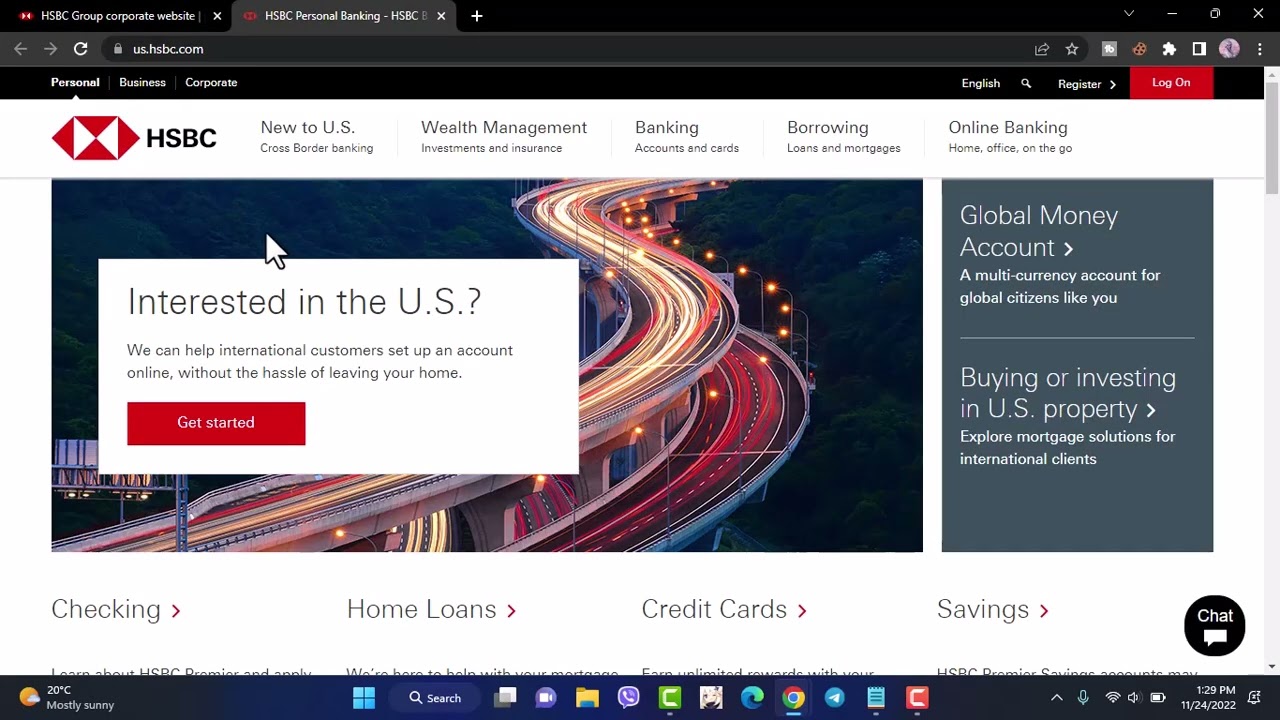Open the red Camtasia recorder taskbar icon
The width and height of the screenshot is (1280, 720).
917,698
